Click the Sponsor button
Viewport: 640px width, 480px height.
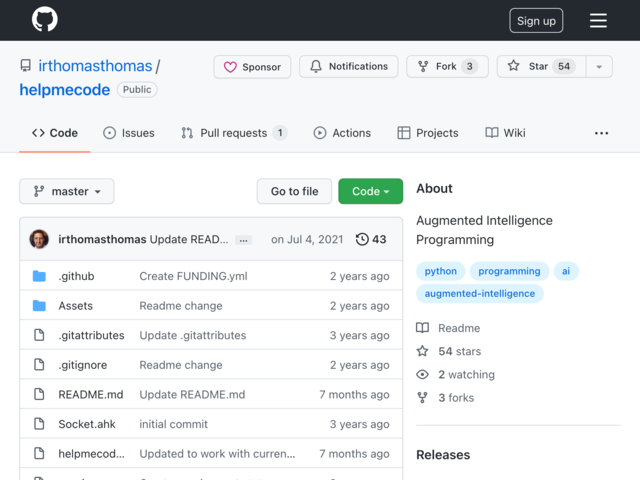(252, 67)
